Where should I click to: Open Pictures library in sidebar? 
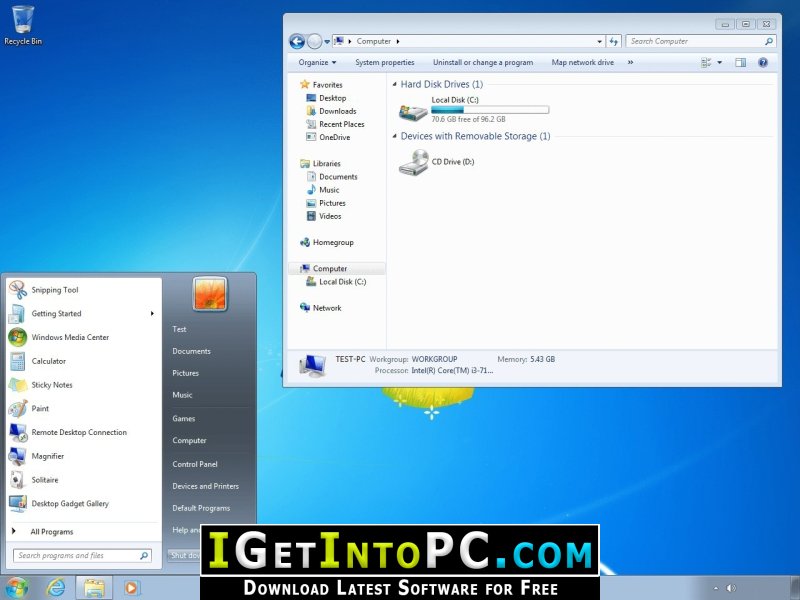click(326, 203)
